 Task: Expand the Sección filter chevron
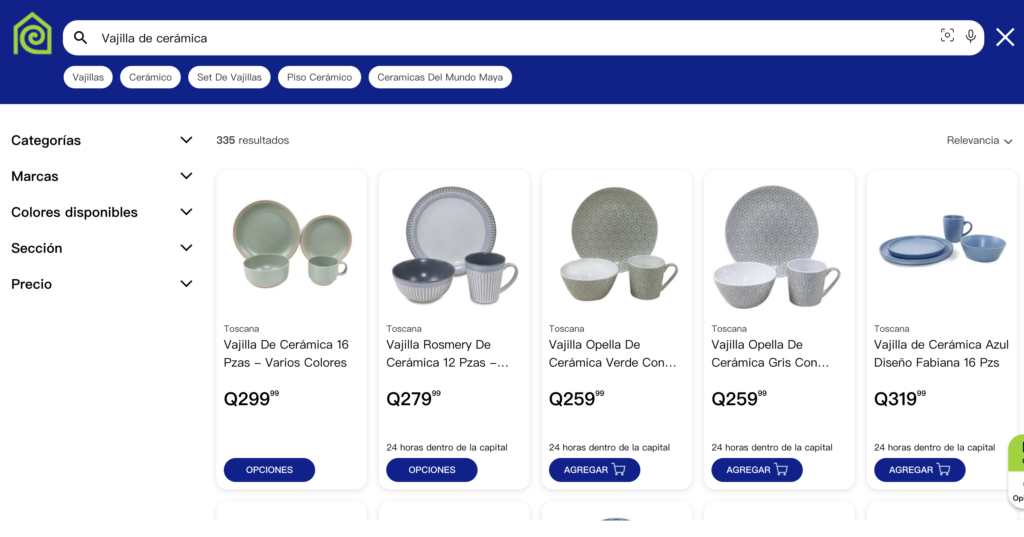click(186, 248)
